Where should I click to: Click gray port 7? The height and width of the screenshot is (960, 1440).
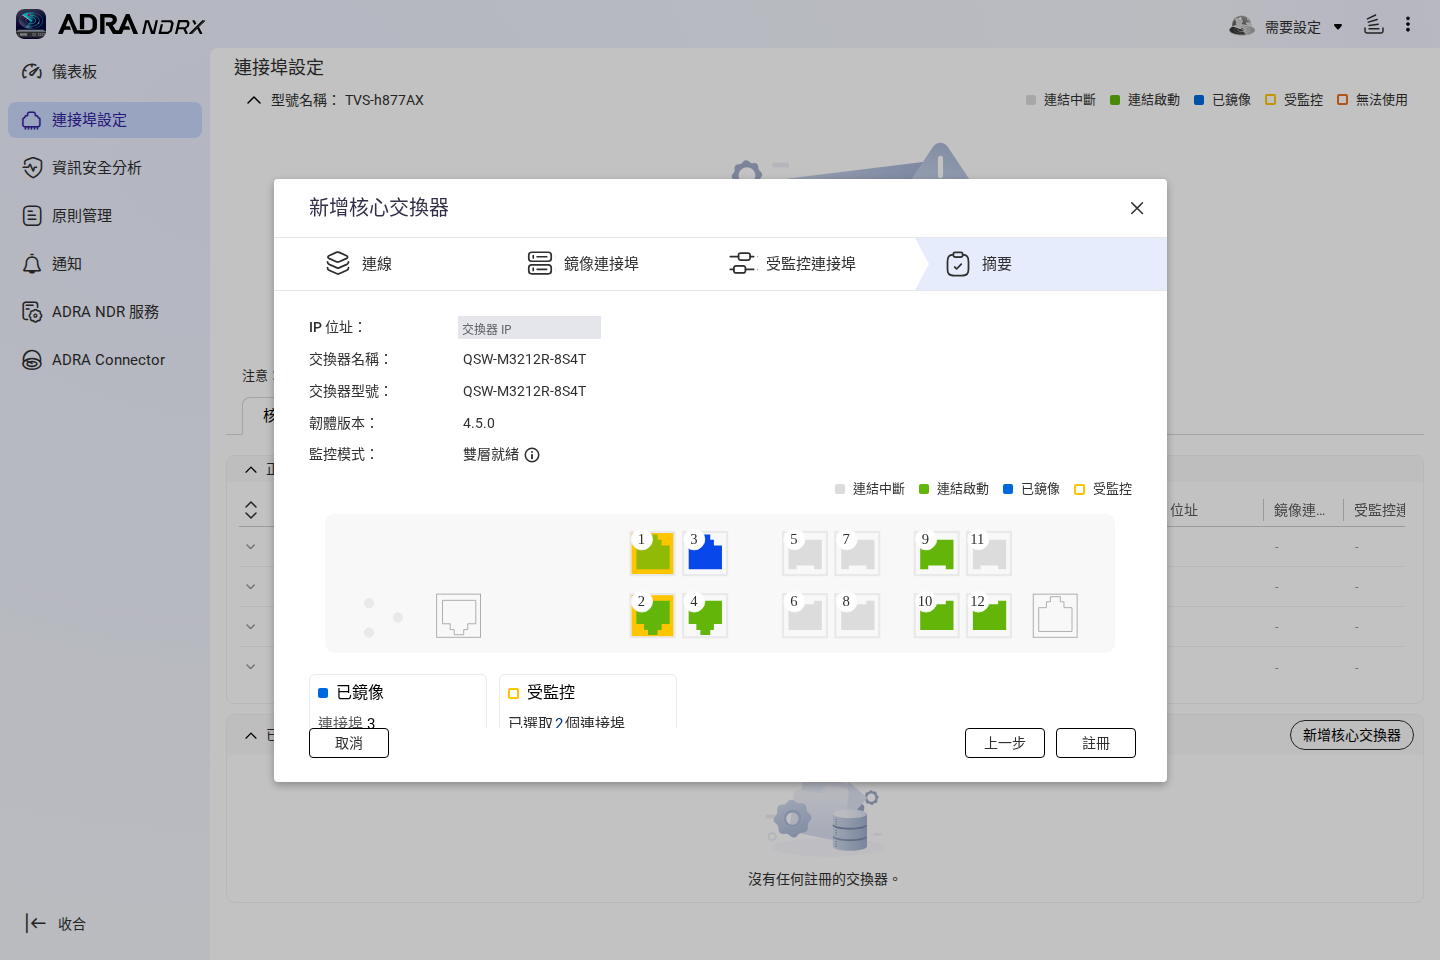tap(857, 553)
